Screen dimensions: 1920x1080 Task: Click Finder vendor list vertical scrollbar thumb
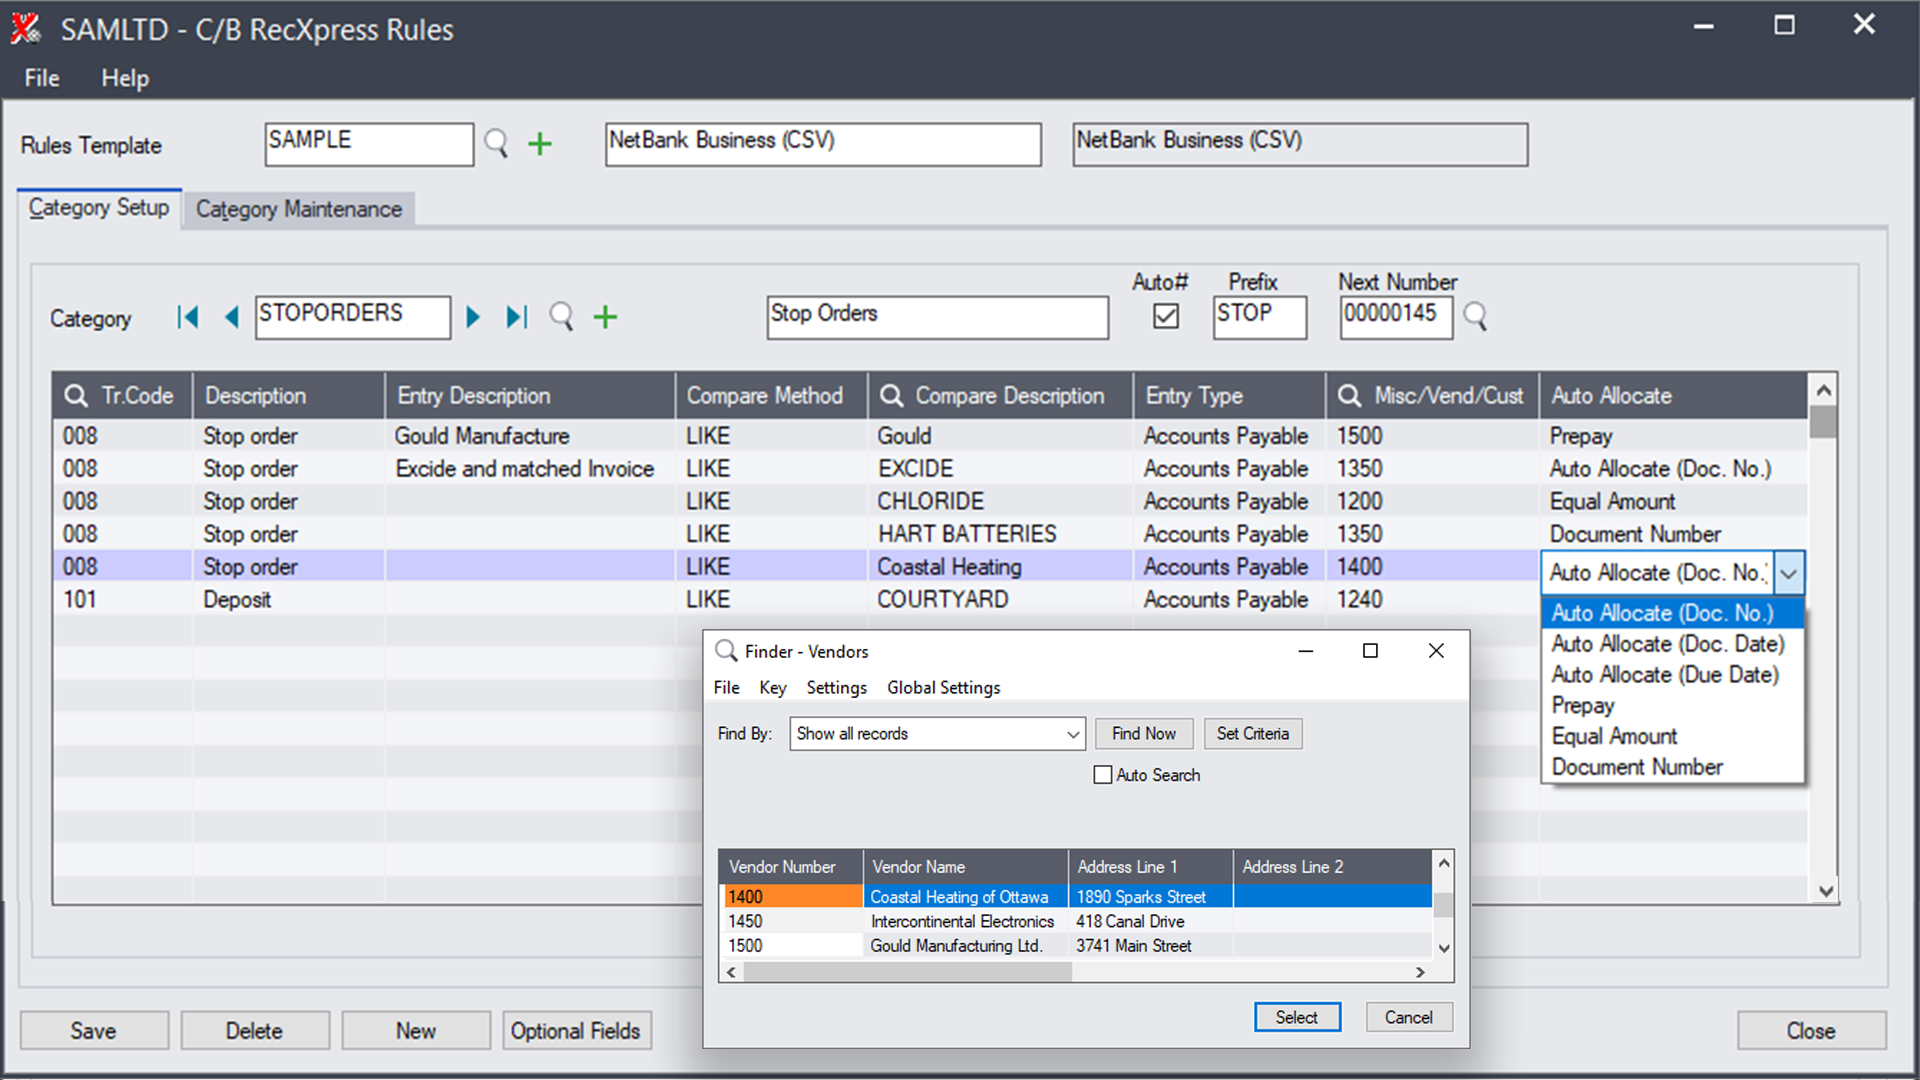click(1443, 905)
